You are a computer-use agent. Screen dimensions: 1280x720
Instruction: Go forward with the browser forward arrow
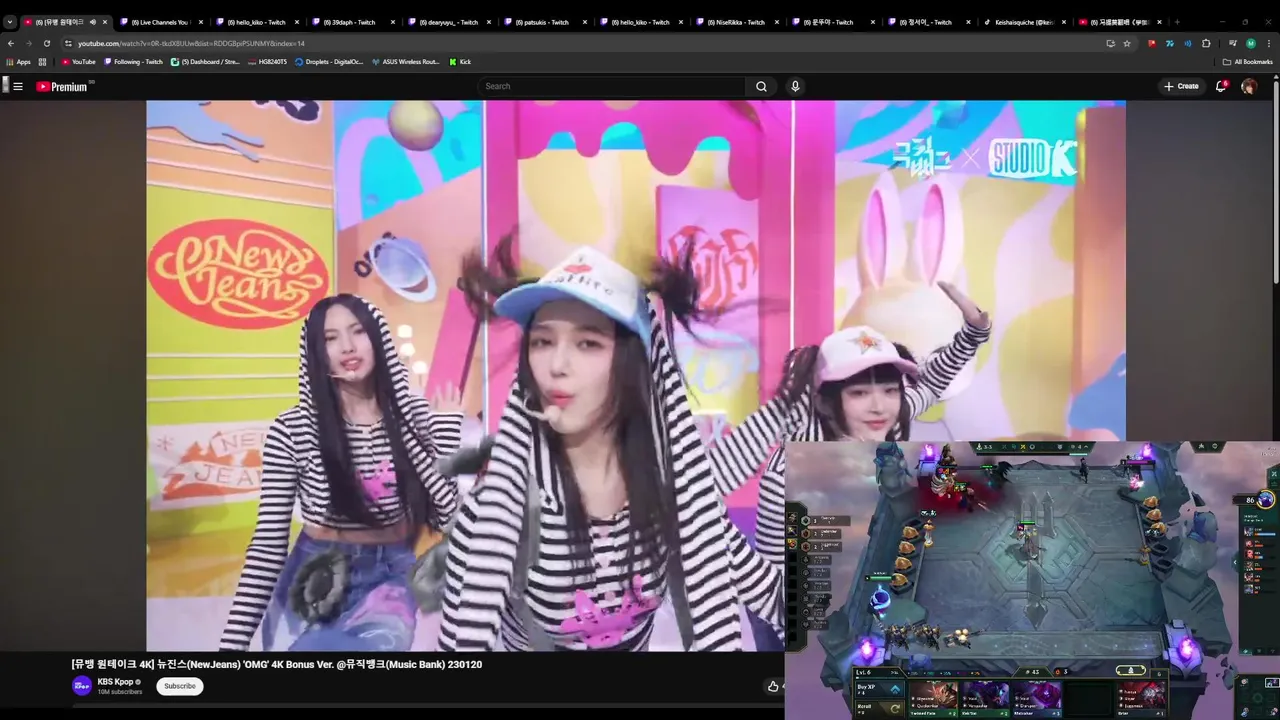pyautogui.click(x=29, y=43)
